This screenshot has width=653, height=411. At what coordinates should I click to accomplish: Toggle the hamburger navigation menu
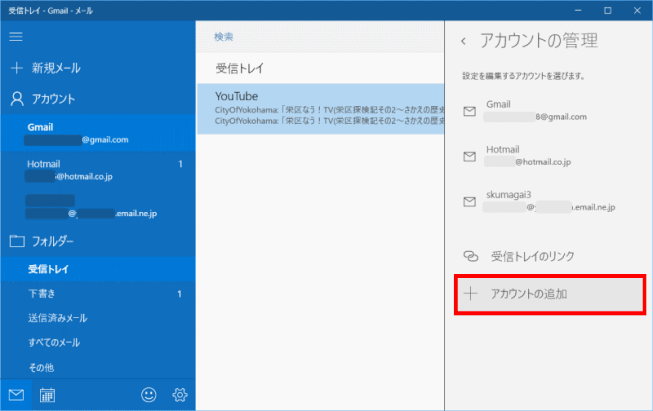click(16, 37)
